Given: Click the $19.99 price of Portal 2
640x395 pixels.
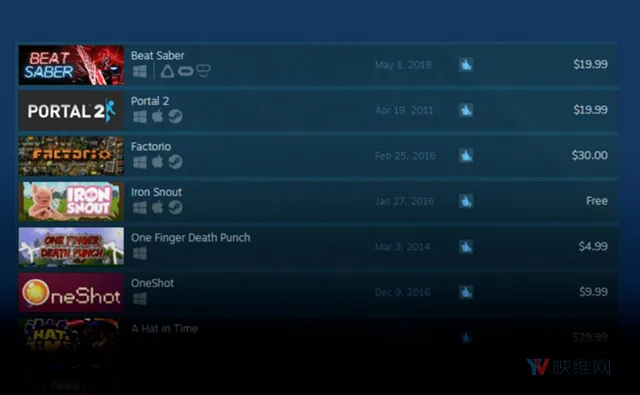Looking at the screenshot, I should [590, 110].
